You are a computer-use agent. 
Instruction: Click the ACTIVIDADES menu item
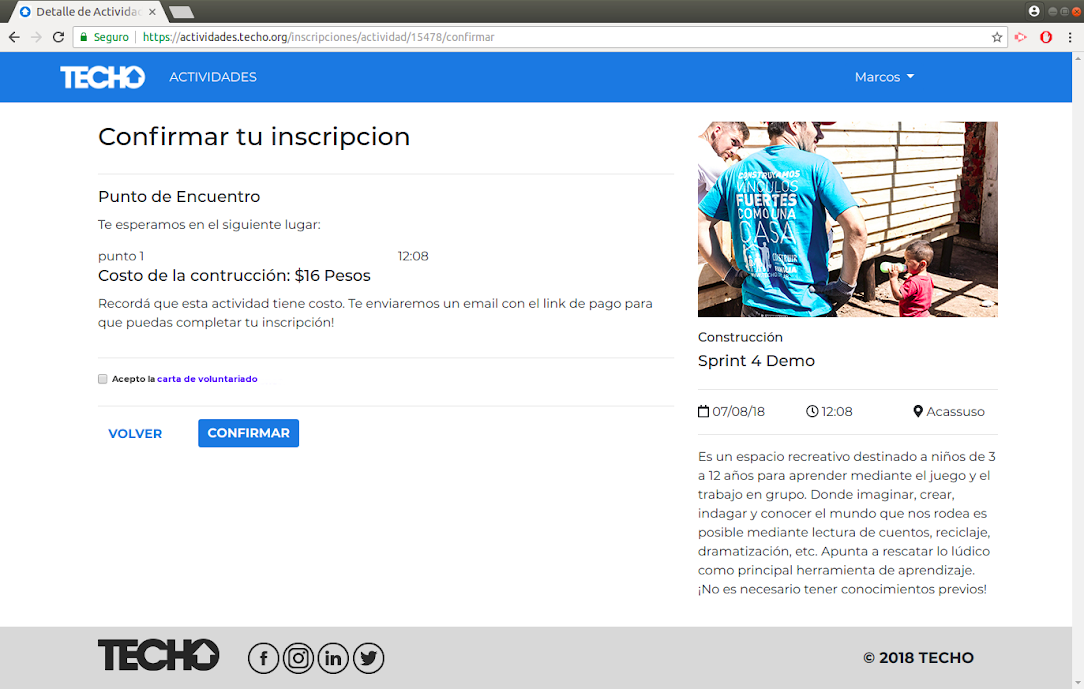click(212, 76)
